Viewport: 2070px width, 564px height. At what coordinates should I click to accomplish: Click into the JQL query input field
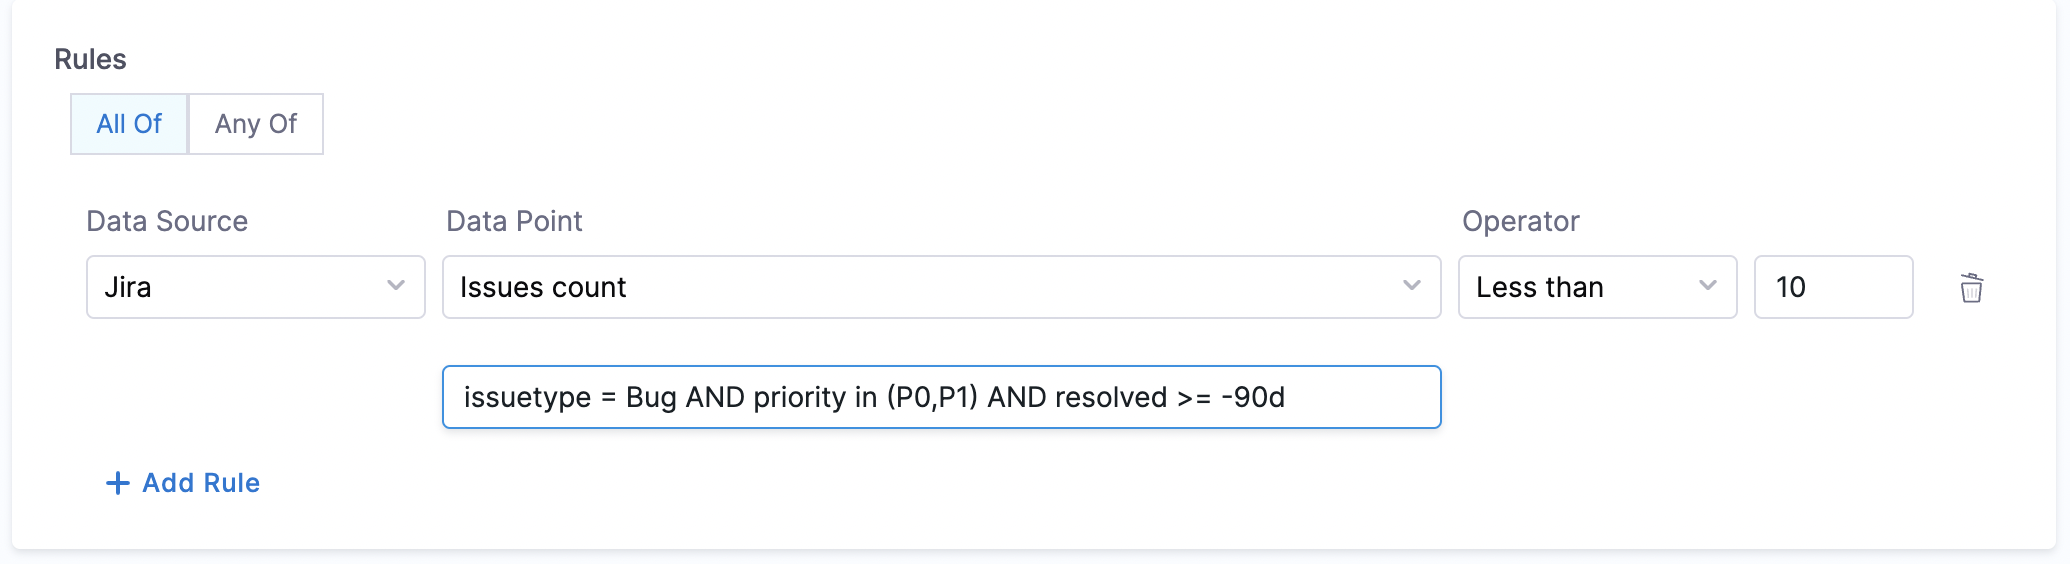940,397
